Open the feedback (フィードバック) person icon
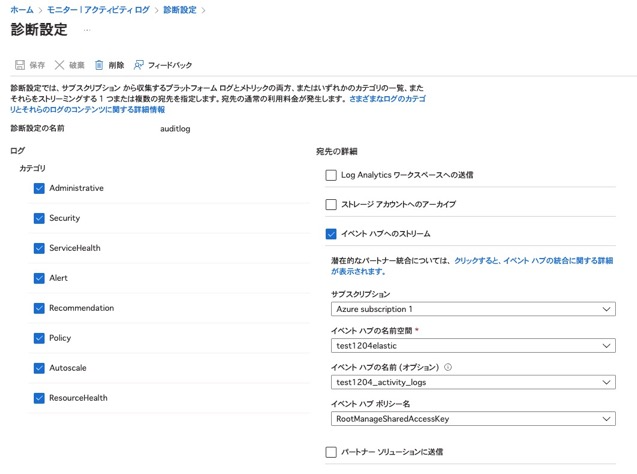The width and height of the screenshot is (637, 474). tap(139, 65)
